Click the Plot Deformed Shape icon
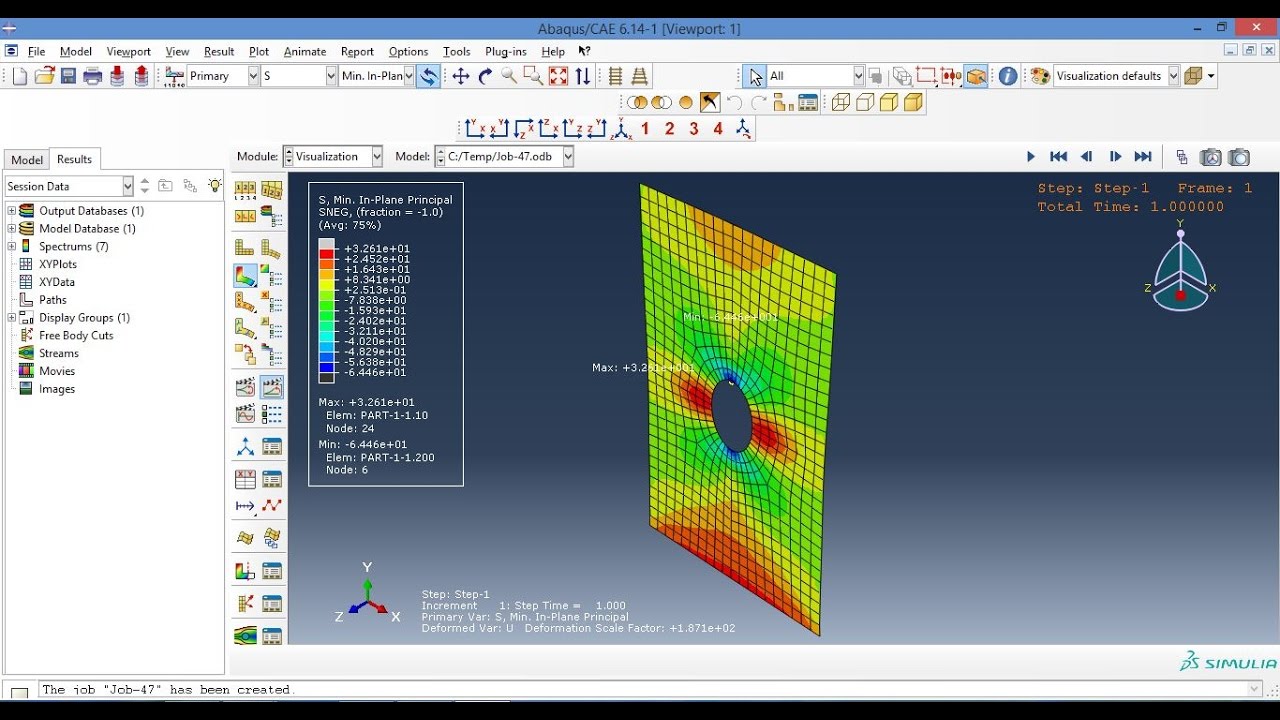Viewport: 1280px width, 720px height. (x=271, y=248)
